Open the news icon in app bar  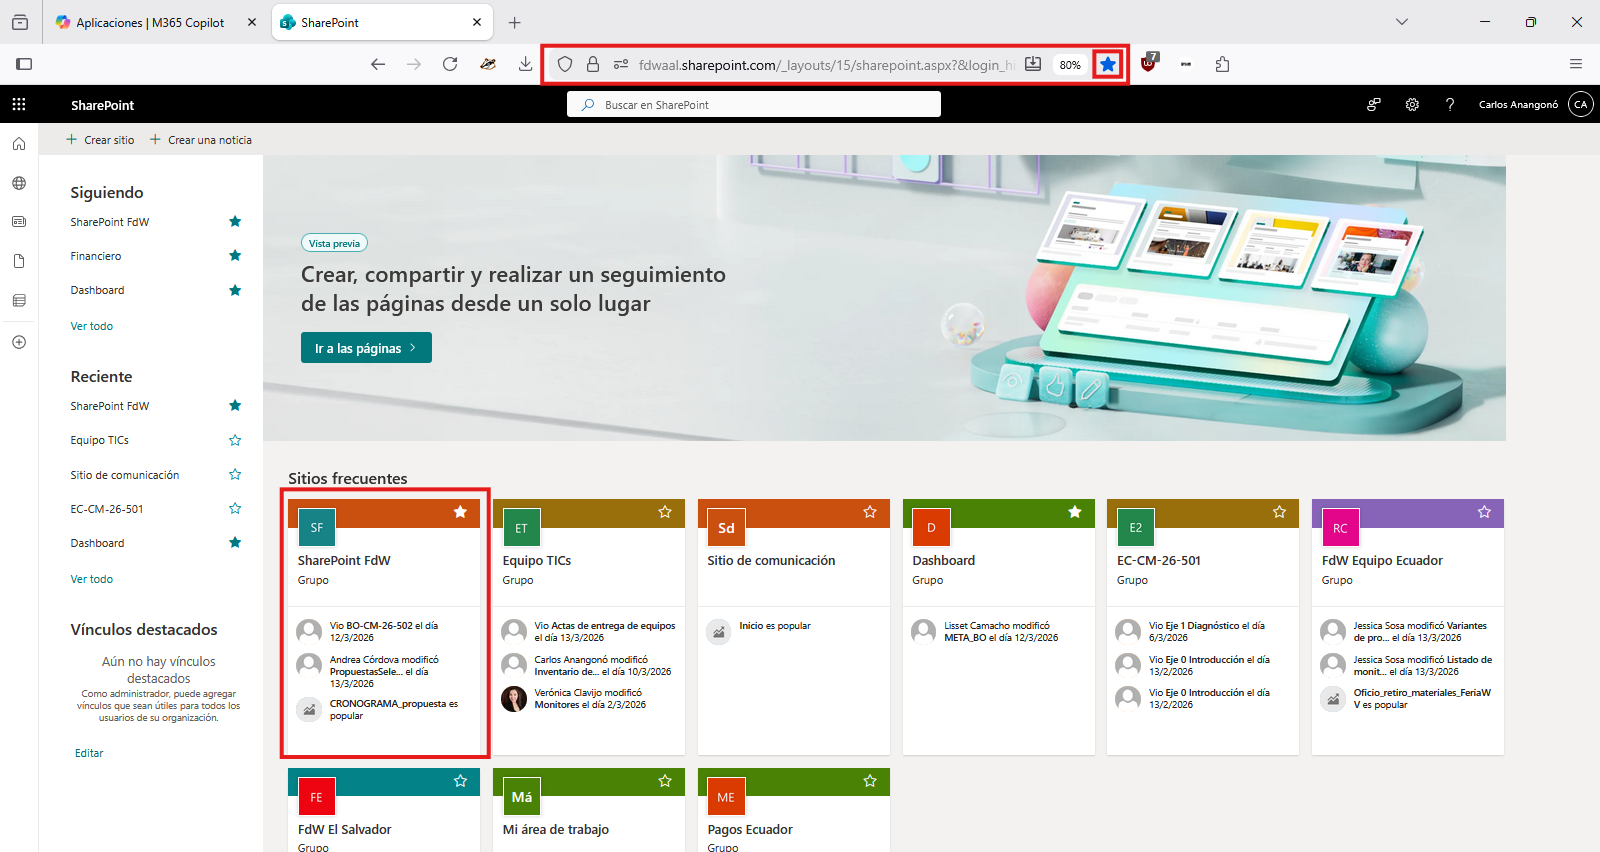tap(19, 222)
